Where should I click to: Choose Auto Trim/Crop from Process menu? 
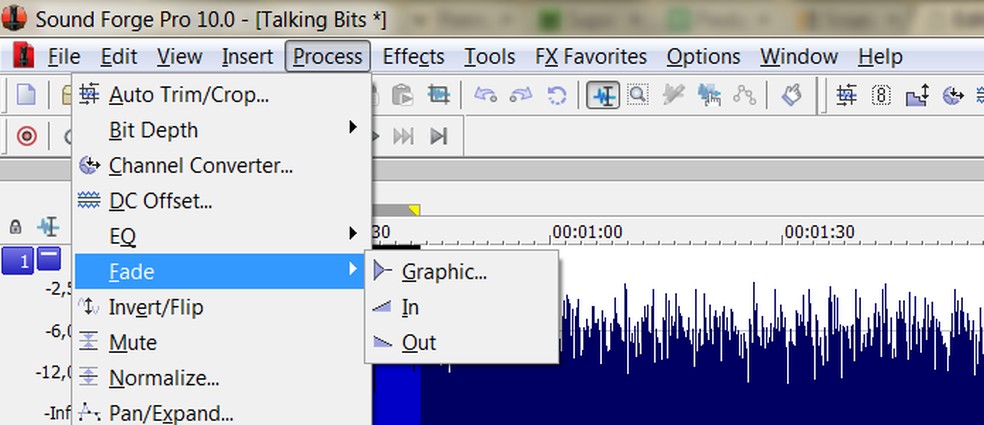[x=220, y=95]
